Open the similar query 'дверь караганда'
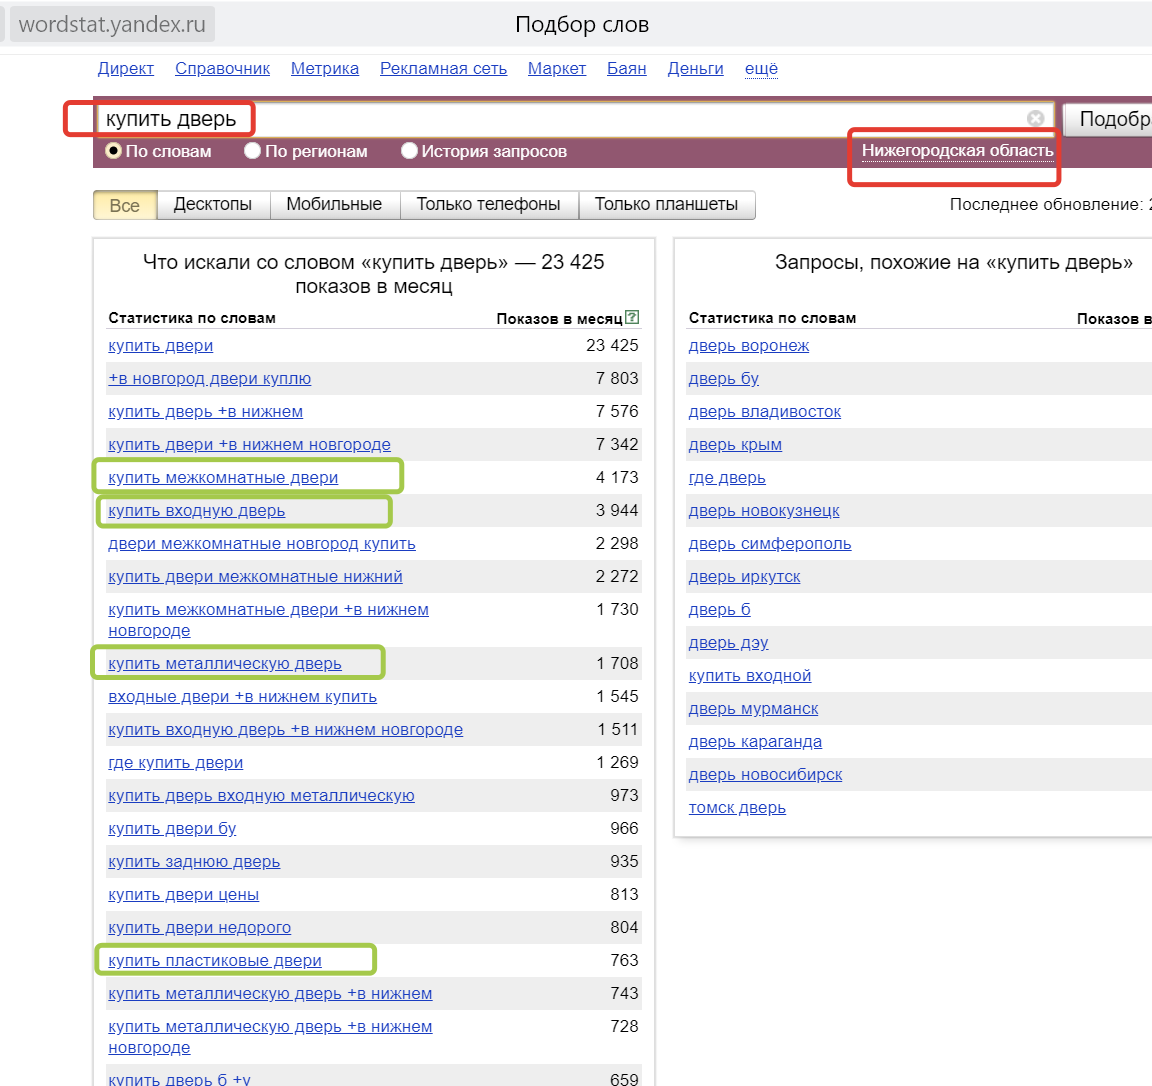The width and height of the screenshot is (1152, 1086). 755,742
